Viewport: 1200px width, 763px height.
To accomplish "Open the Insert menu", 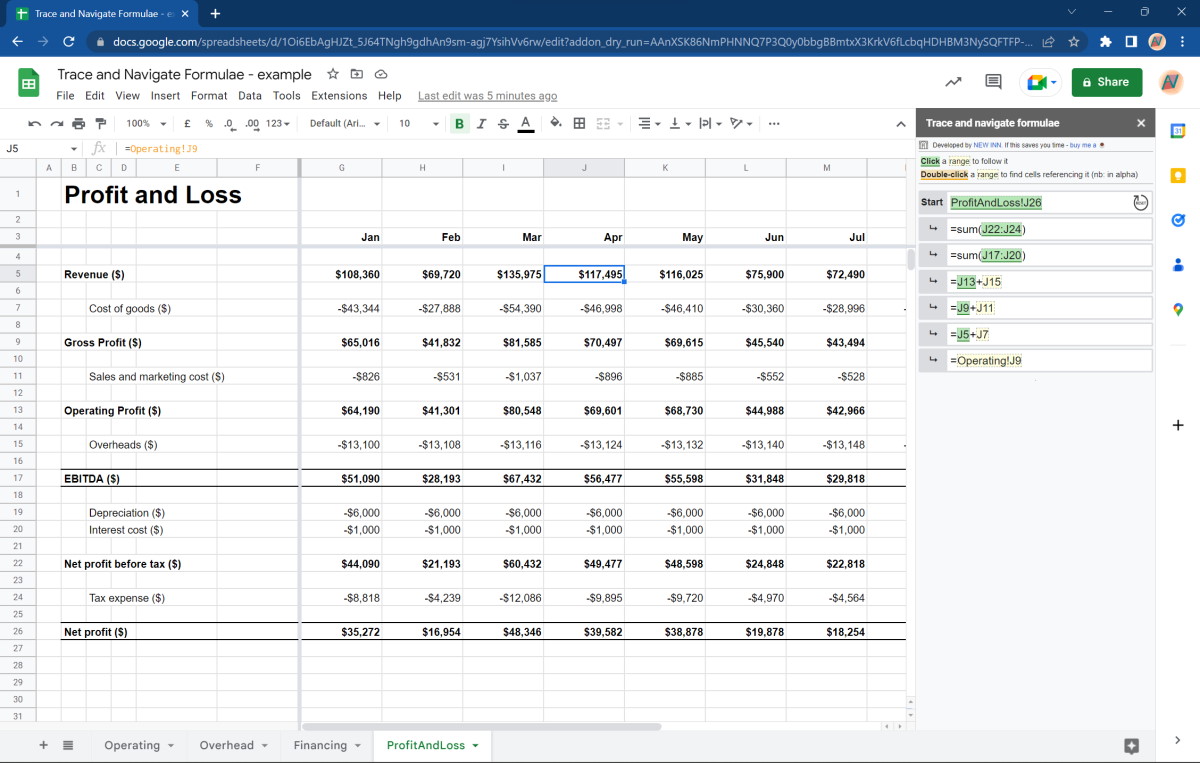I will [165, 96].
